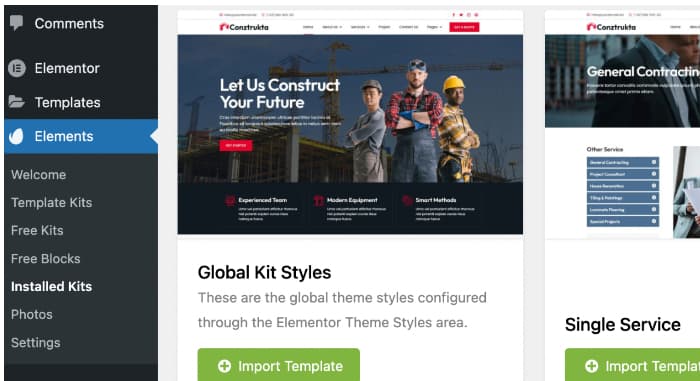700x381 pixels.
Task: Click 'Let Us Construct Your Future' headline
Action: [x=280, y=94]
